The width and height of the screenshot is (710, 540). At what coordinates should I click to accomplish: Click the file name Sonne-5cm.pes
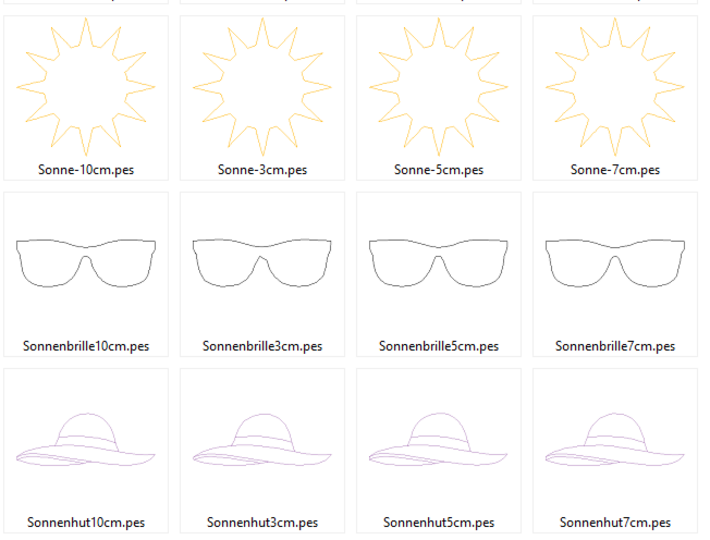[439, 170]
